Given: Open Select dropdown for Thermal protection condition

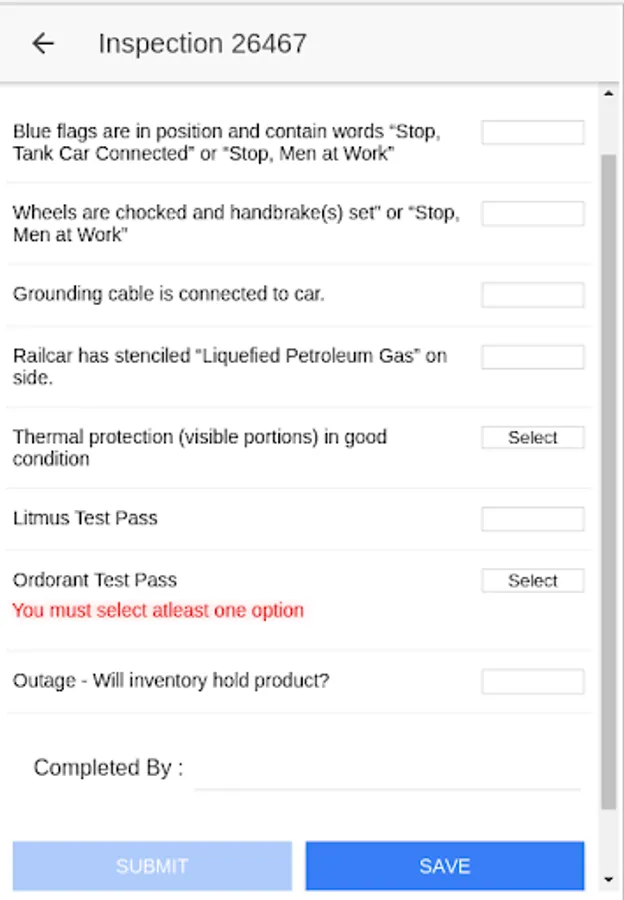Looking at the screenshot, I should tap(532, 438).
